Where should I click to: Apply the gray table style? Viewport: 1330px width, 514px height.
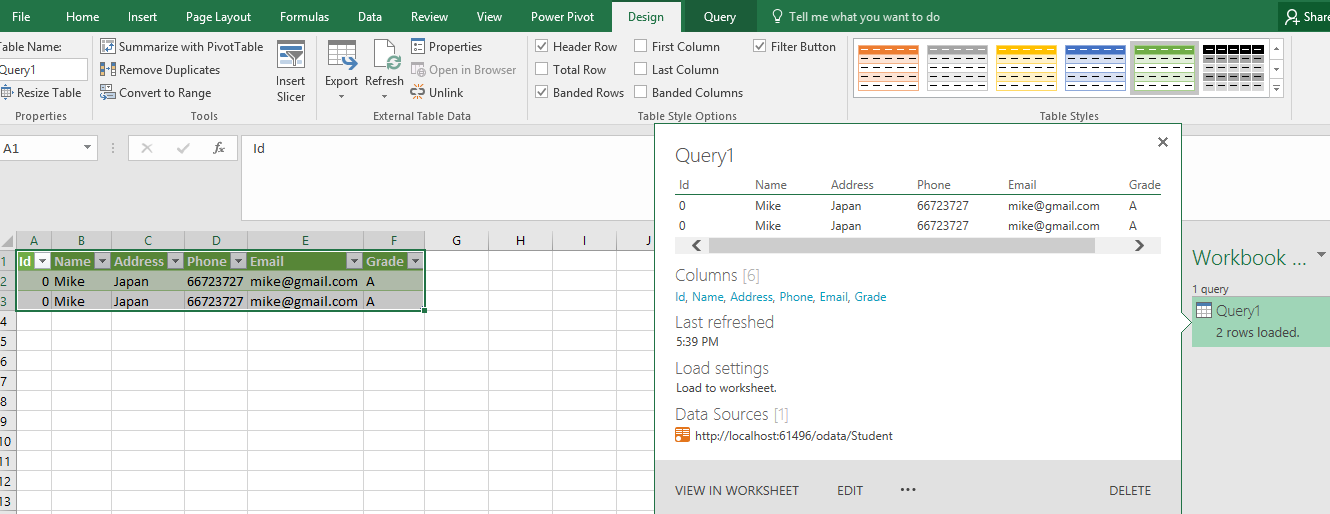(x=957, y=68)
